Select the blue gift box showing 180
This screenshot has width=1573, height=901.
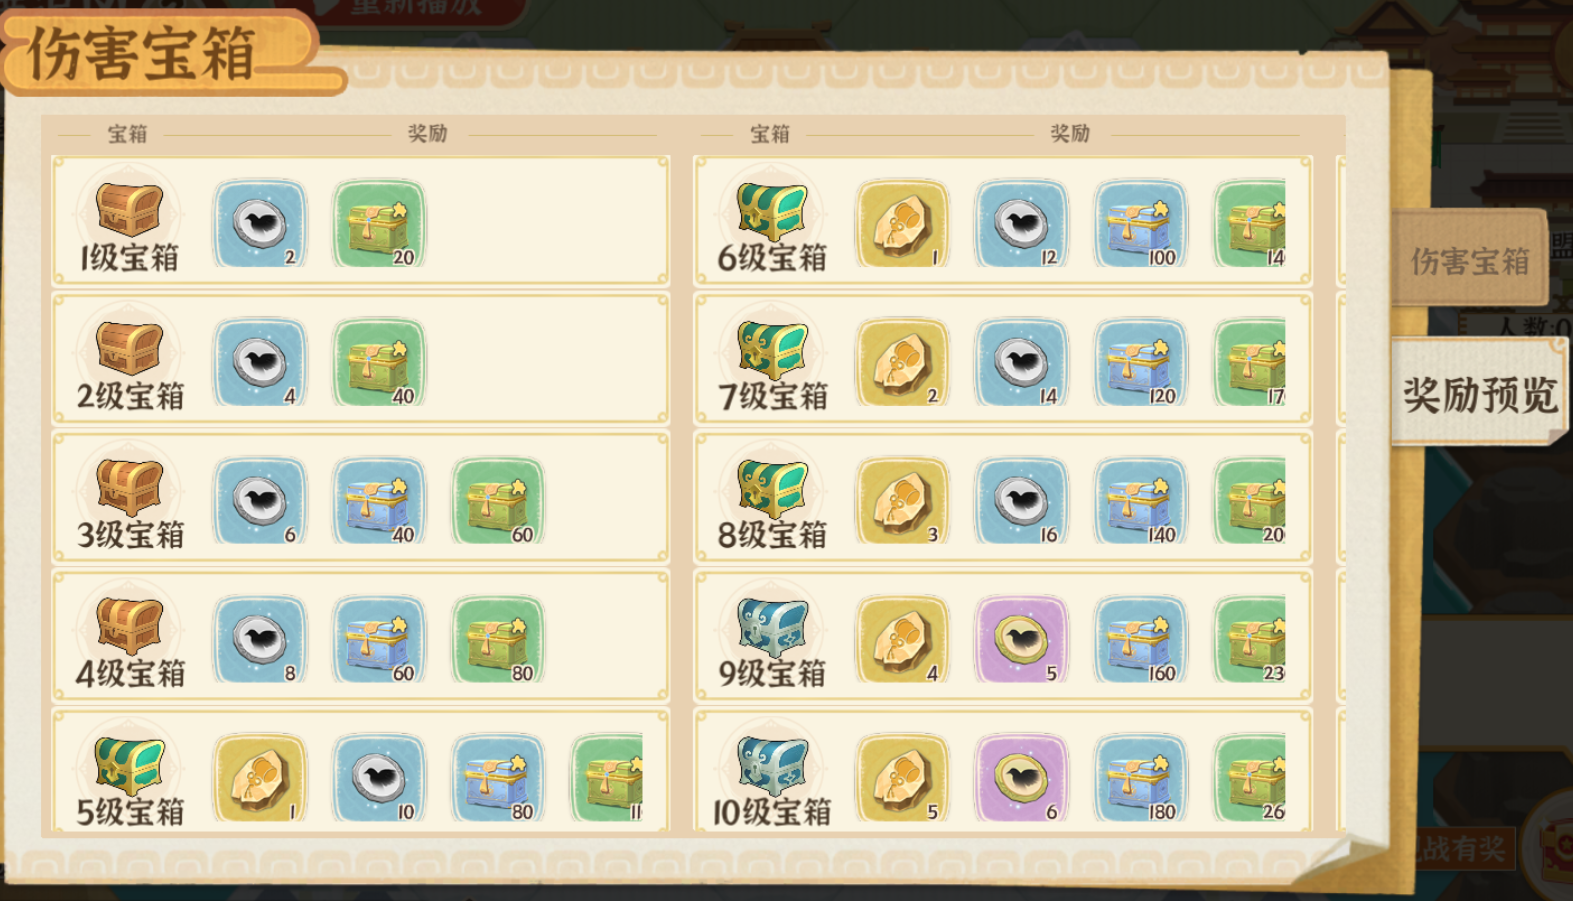(1140, 779)
